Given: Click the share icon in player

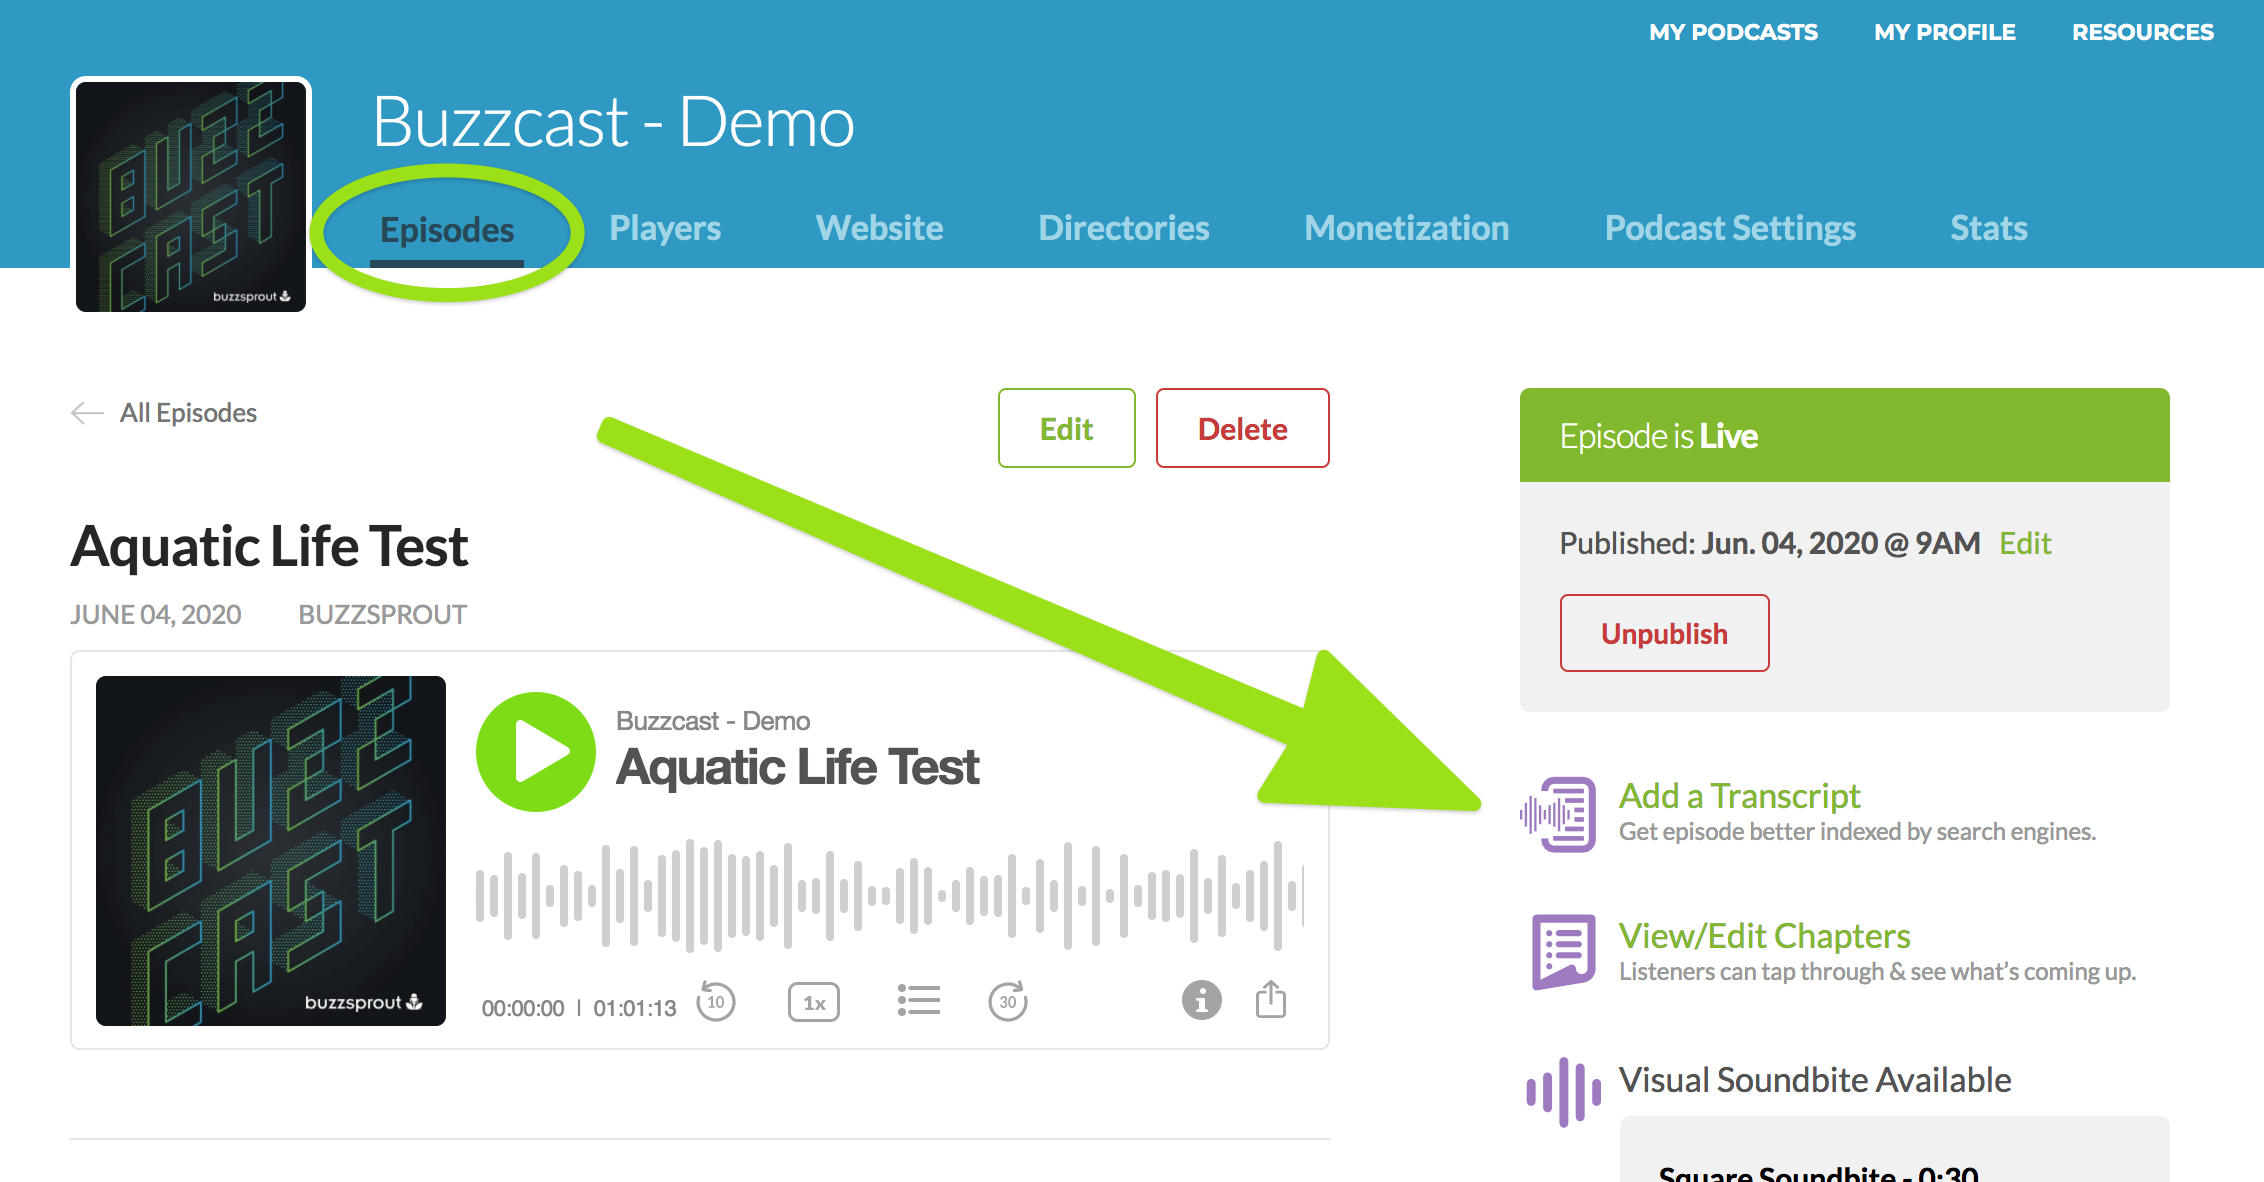Looking at the screenshot, I should (1270, 999).
